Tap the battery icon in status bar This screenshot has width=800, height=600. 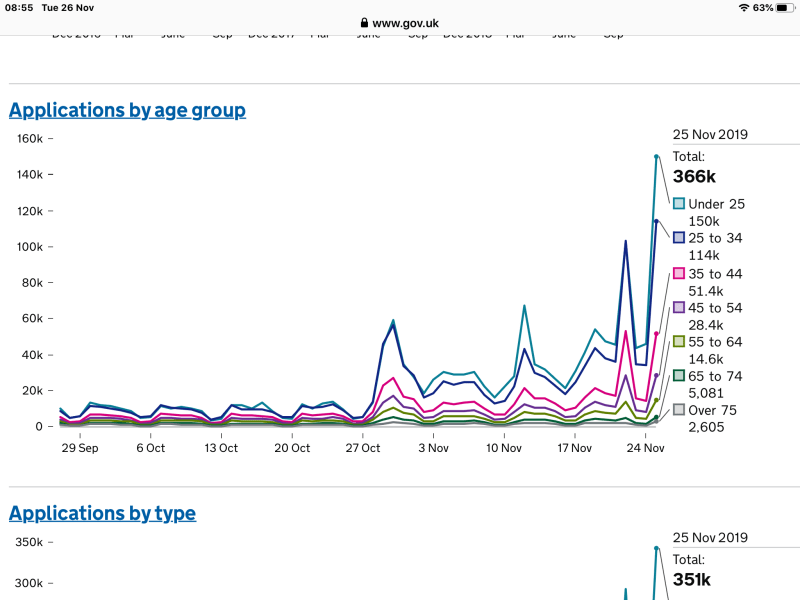click(x=785, y=7)
